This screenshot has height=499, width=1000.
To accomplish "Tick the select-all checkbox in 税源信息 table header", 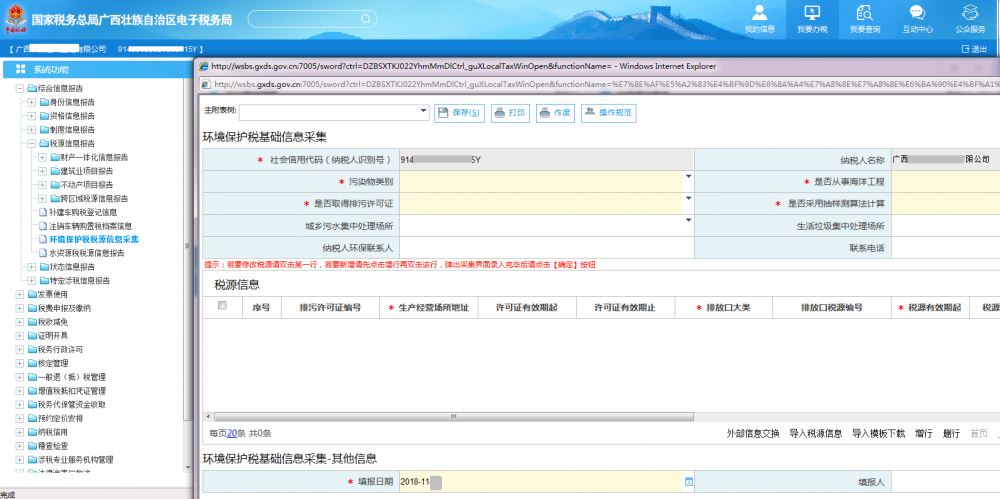I will [x=222, y=306].
